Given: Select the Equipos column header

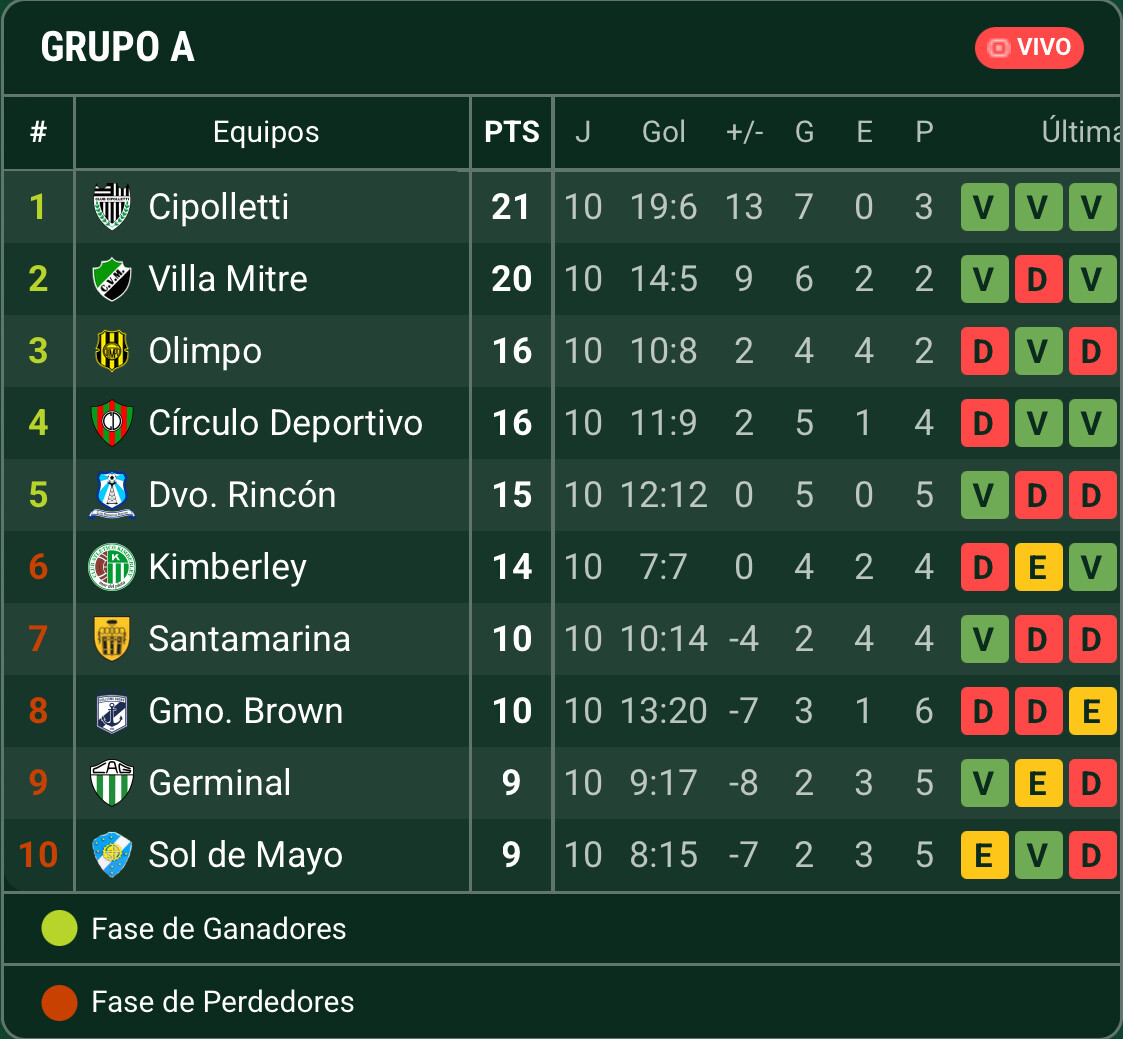Looking at the screenshot, I should pos(266,132).
